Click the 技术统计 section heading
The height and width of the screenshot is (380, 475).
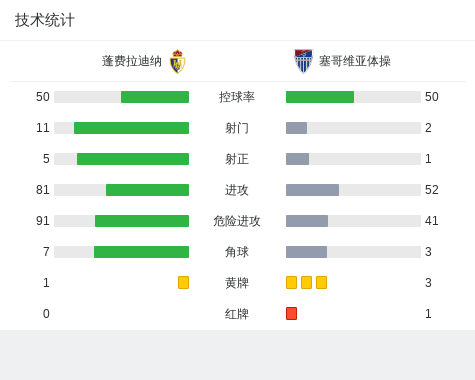pyautogui.click(x=45, y=20)
